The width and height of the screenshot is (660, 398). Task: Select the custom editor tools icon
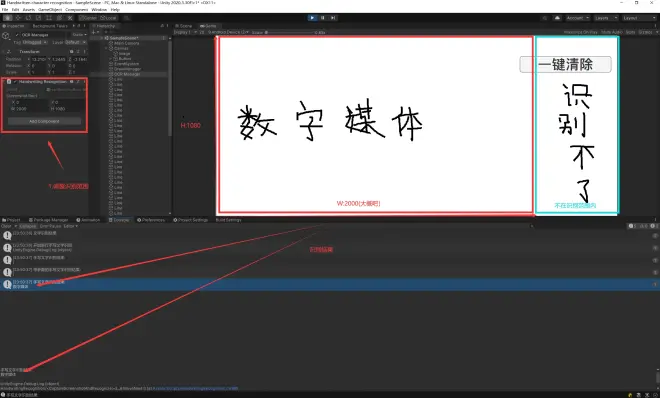[70, 18]
